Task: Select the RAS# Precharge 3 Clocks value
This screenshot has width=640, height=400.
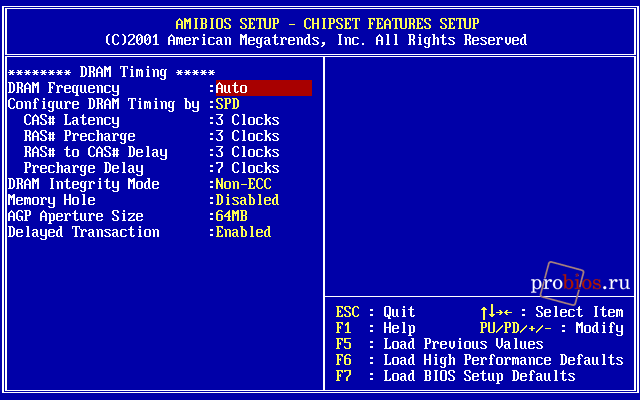Action: (247, 136)
